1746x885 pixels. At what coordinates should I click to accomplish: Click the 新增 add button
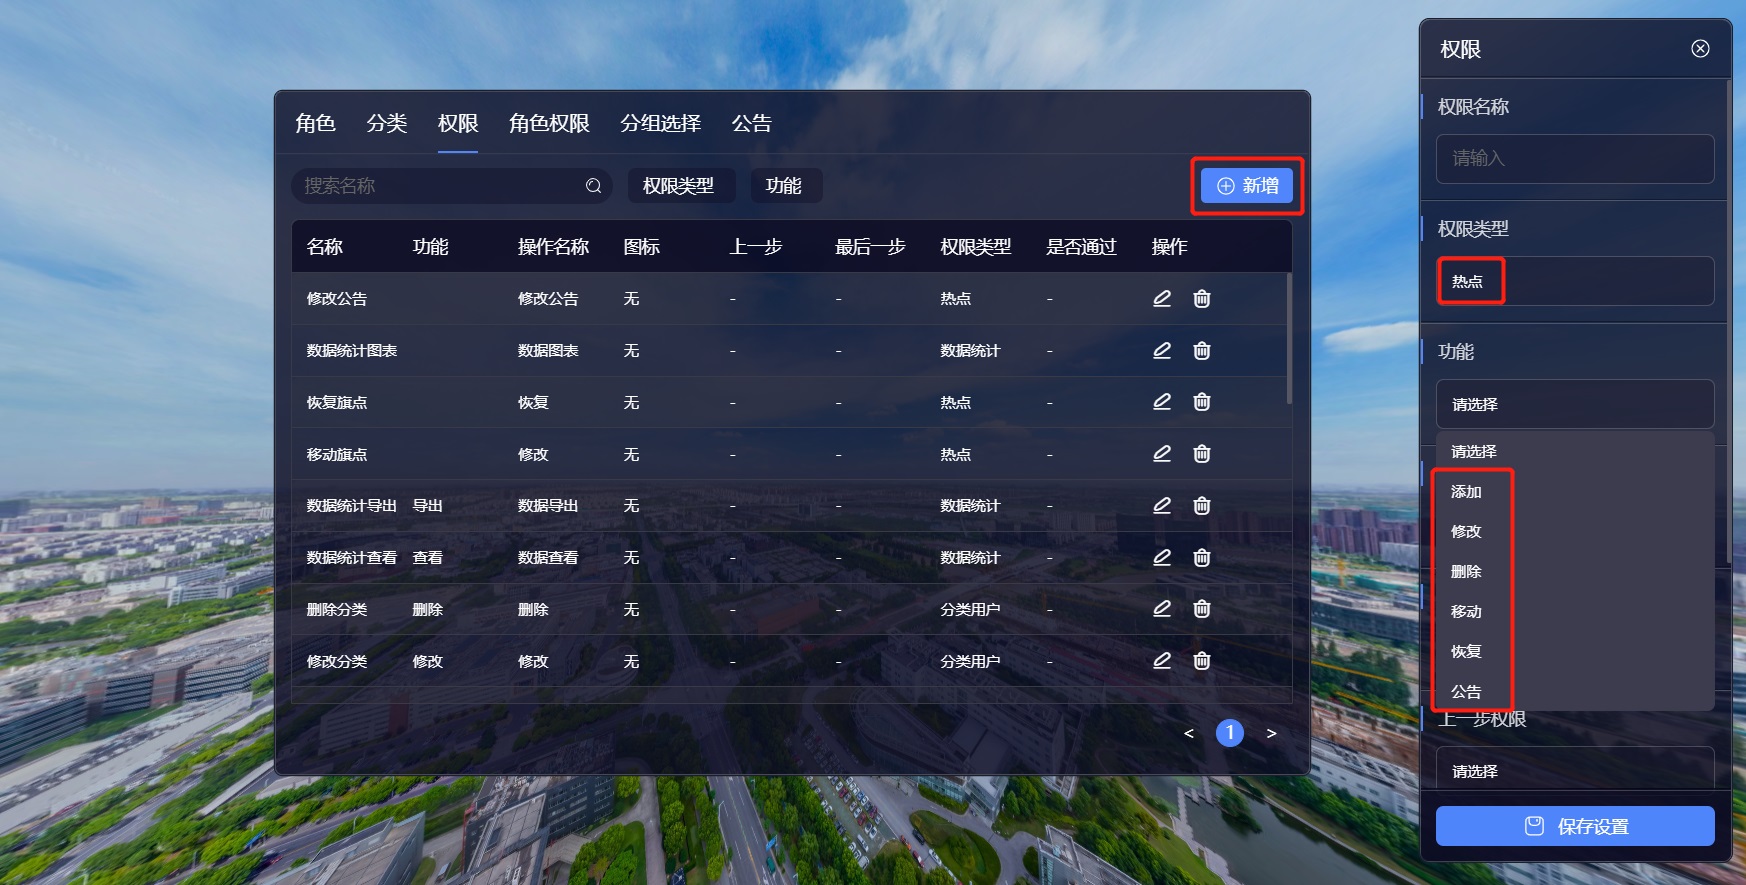tap(1247, 186)
